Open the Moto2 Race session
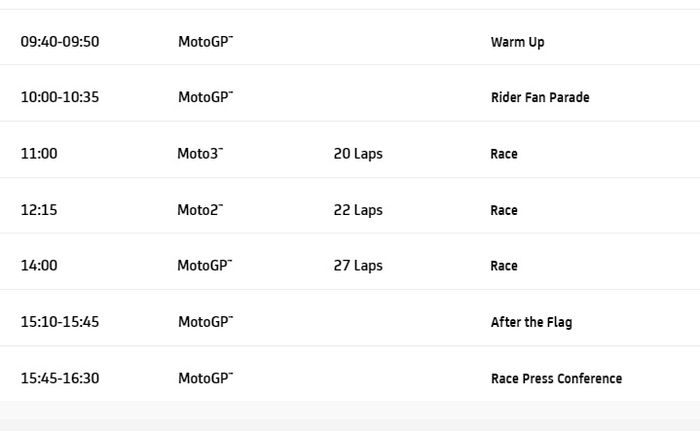Viewport: 700px width, 431px height. [504, 210]
